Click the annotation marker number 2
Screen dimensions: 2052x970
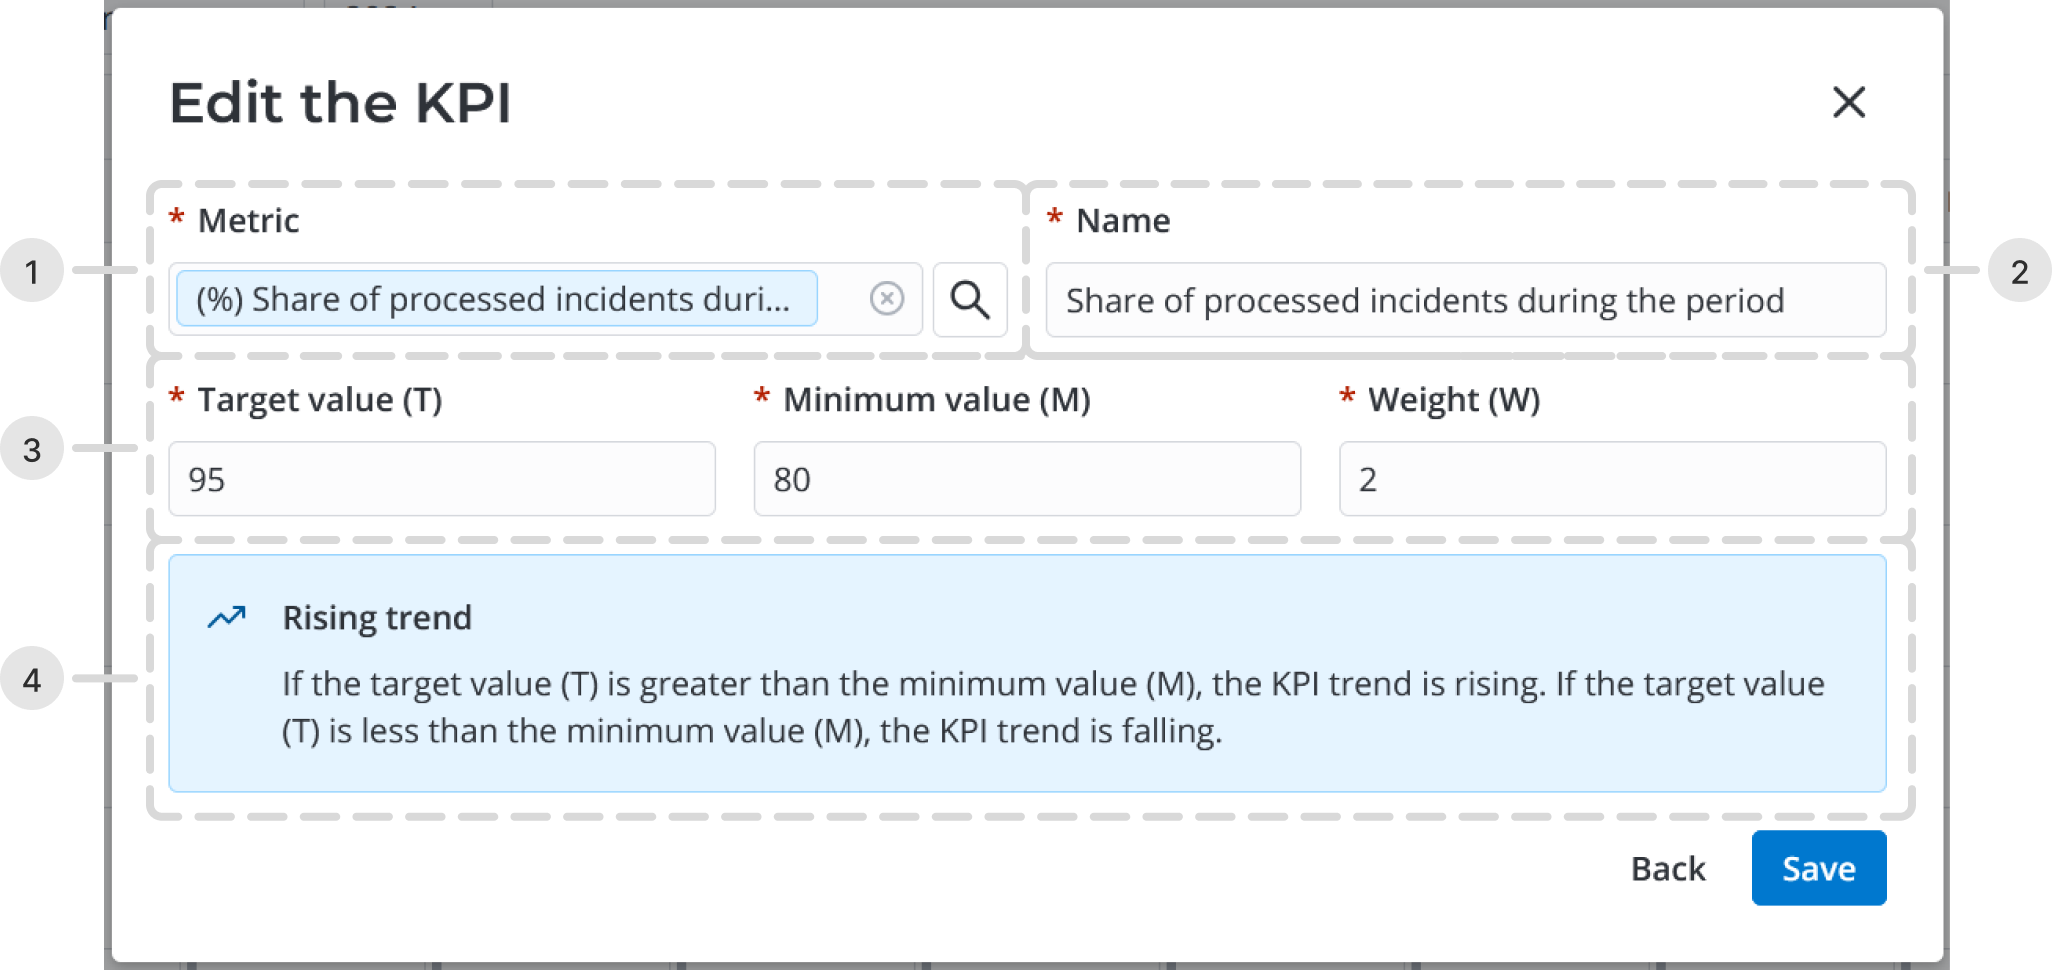(2019, 271)
